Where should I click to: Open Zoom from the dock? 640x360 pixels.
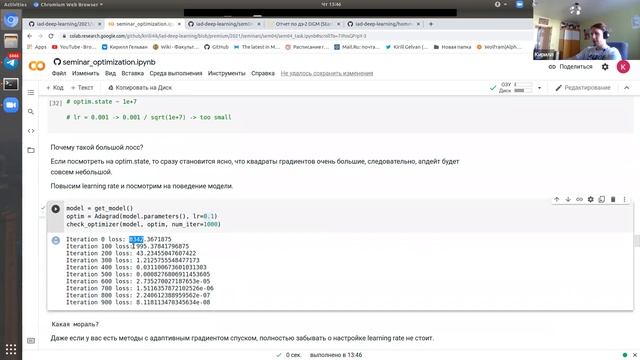pyautogui.click(x=11, y=105)
